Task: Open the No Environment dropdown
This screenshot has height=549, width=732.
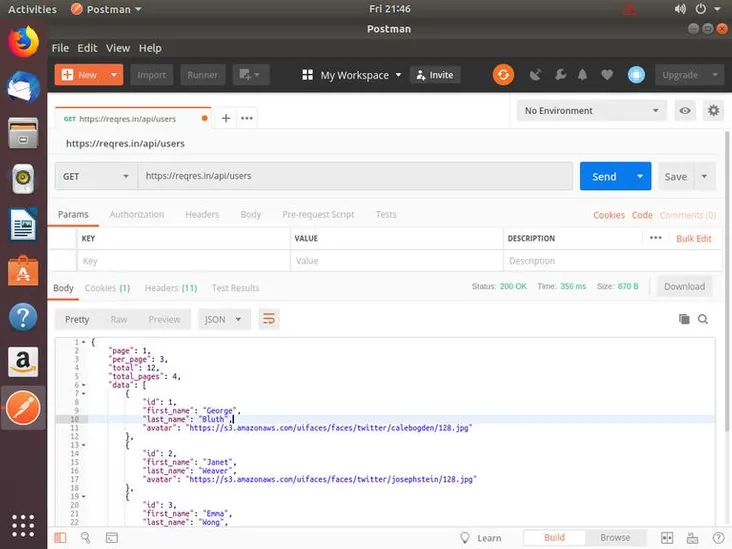Action: pos(591,111)
